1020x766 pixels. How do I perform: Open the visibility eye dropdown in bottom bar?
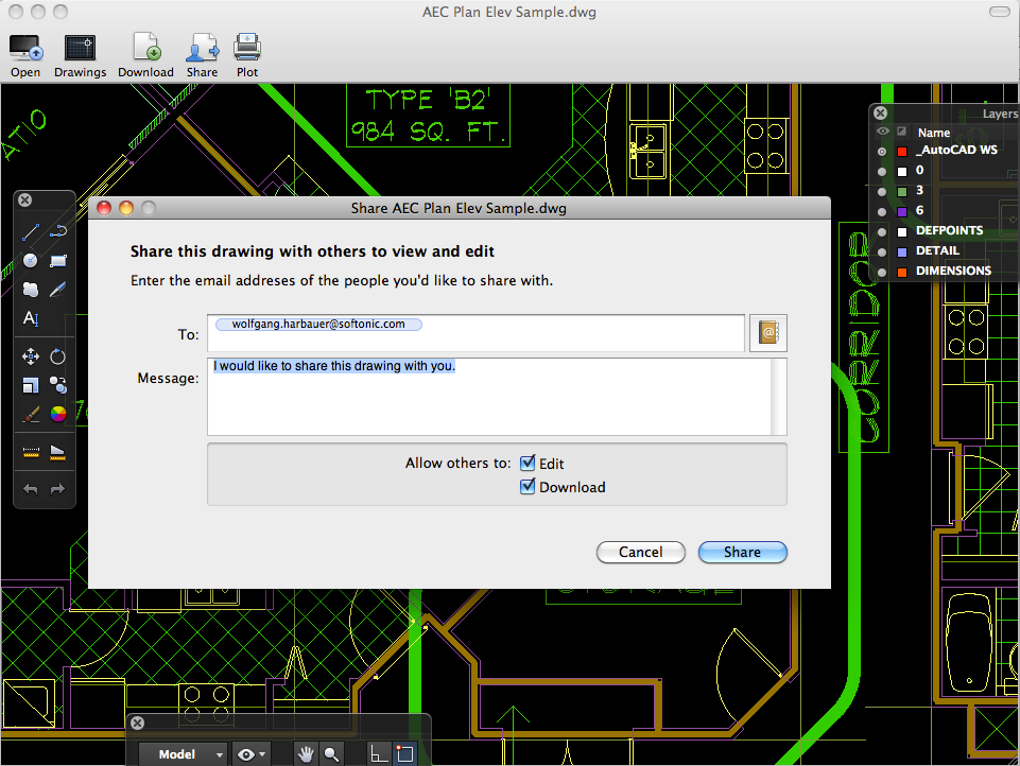click(249, 753)
